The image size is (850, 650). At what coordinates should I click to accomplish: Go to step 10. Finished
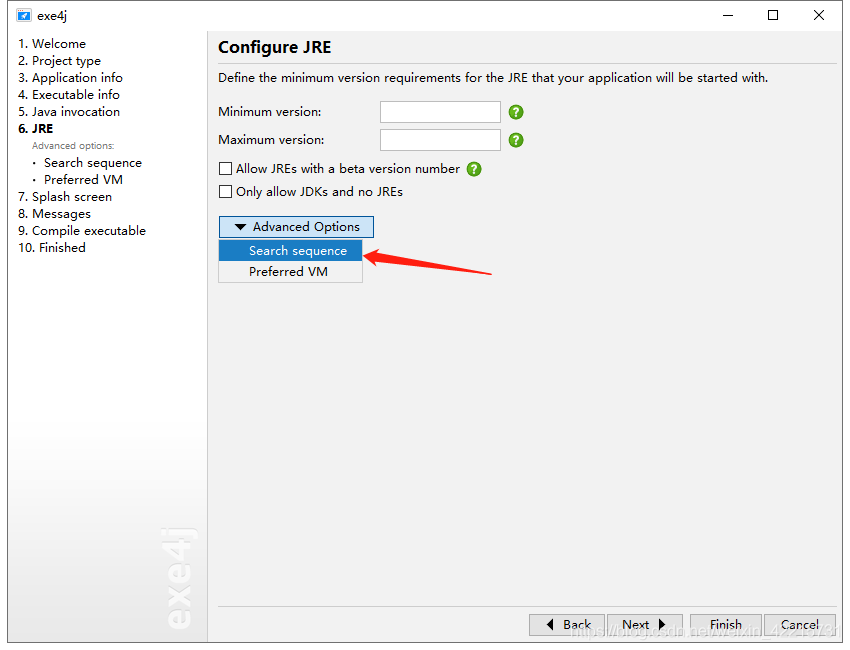click(52, 248)
